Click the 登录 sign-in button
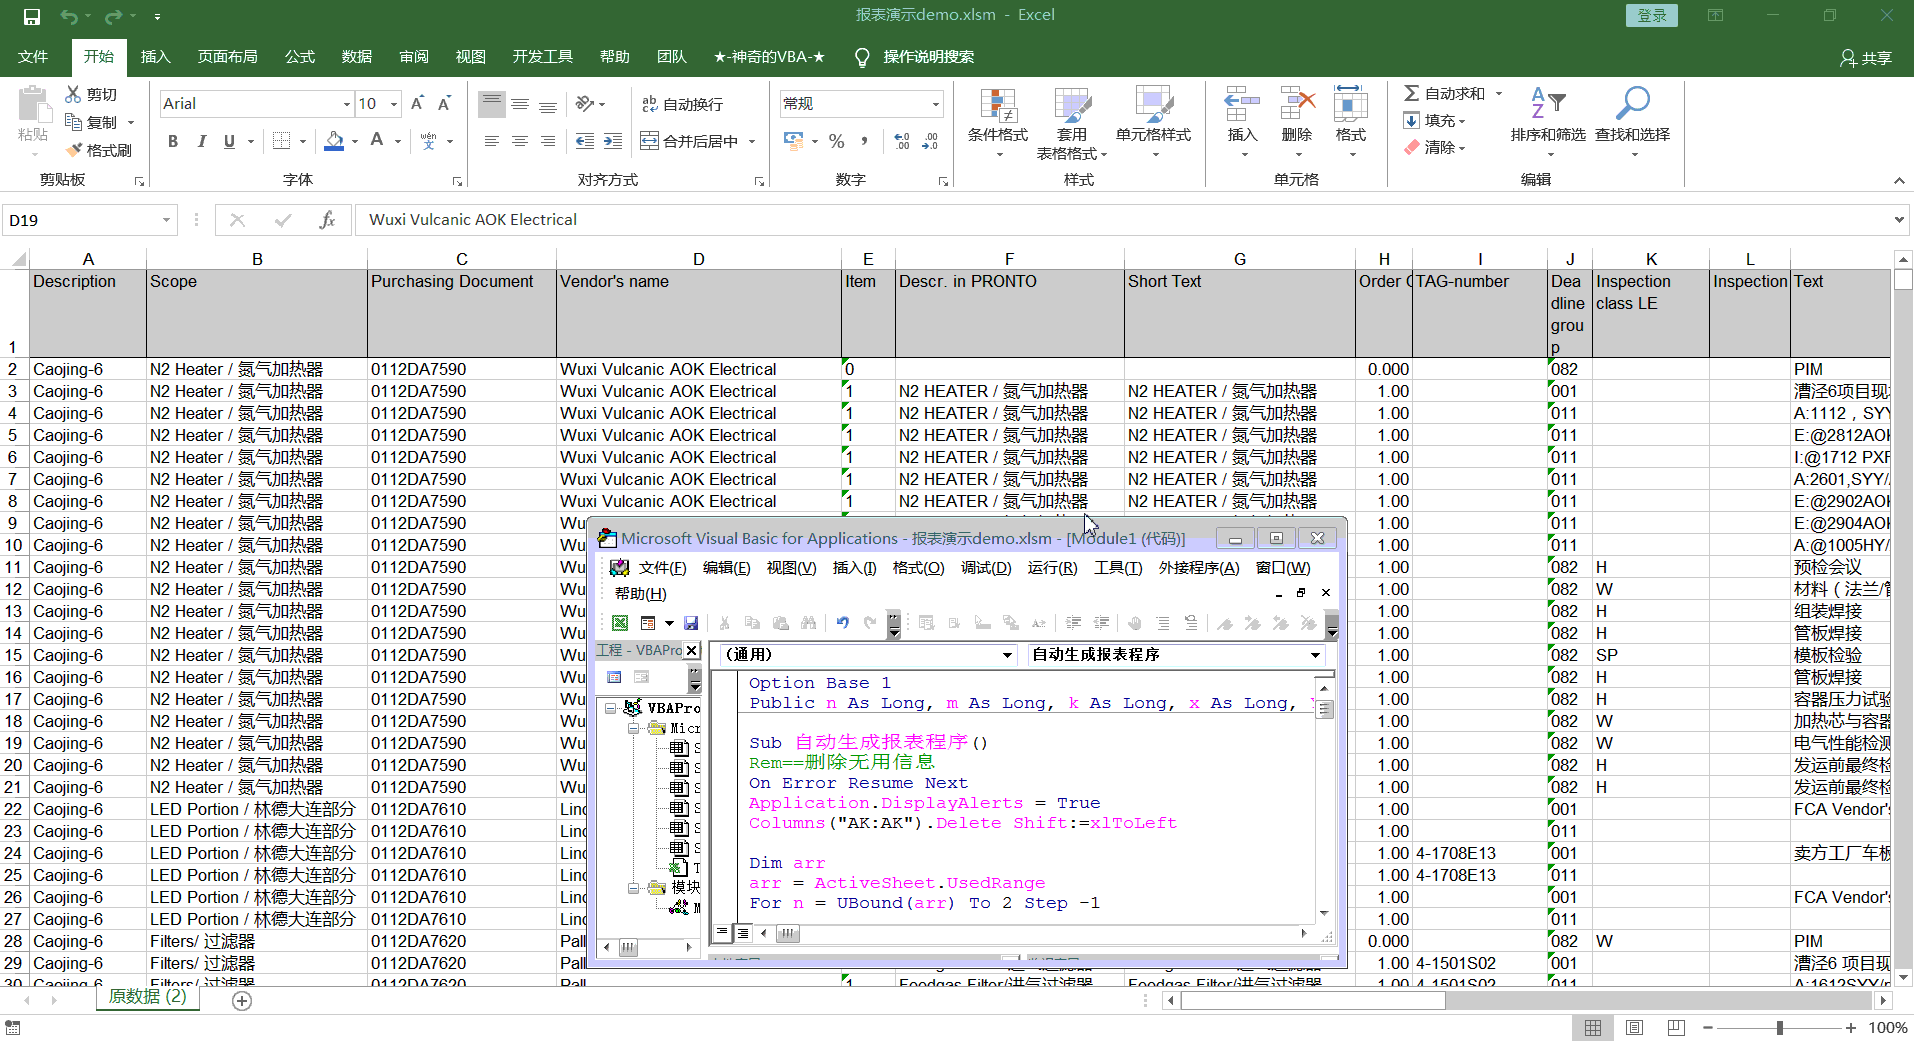The width and height of the screenshot is (1914, 1041). click(1652, 16)
